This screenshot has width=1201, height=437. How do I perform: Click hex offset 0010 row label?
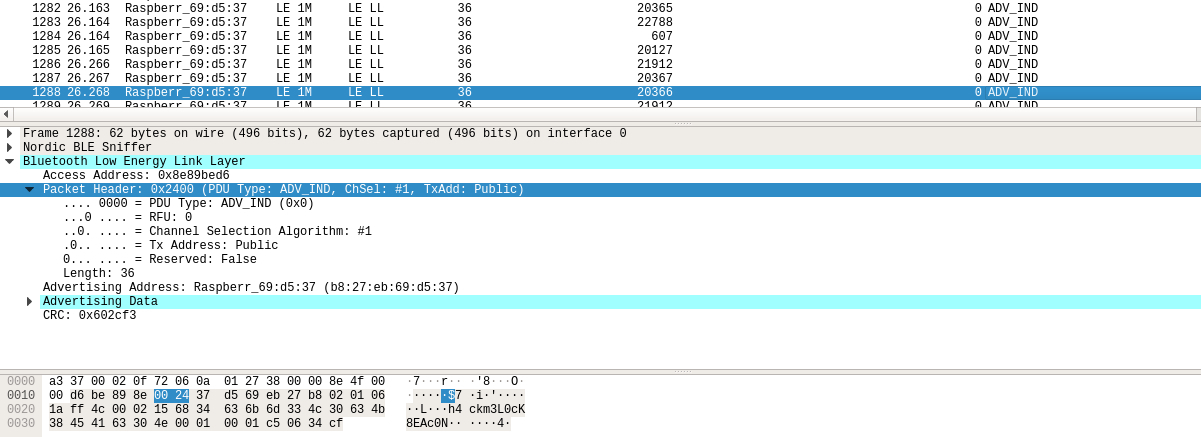[21, 396]
